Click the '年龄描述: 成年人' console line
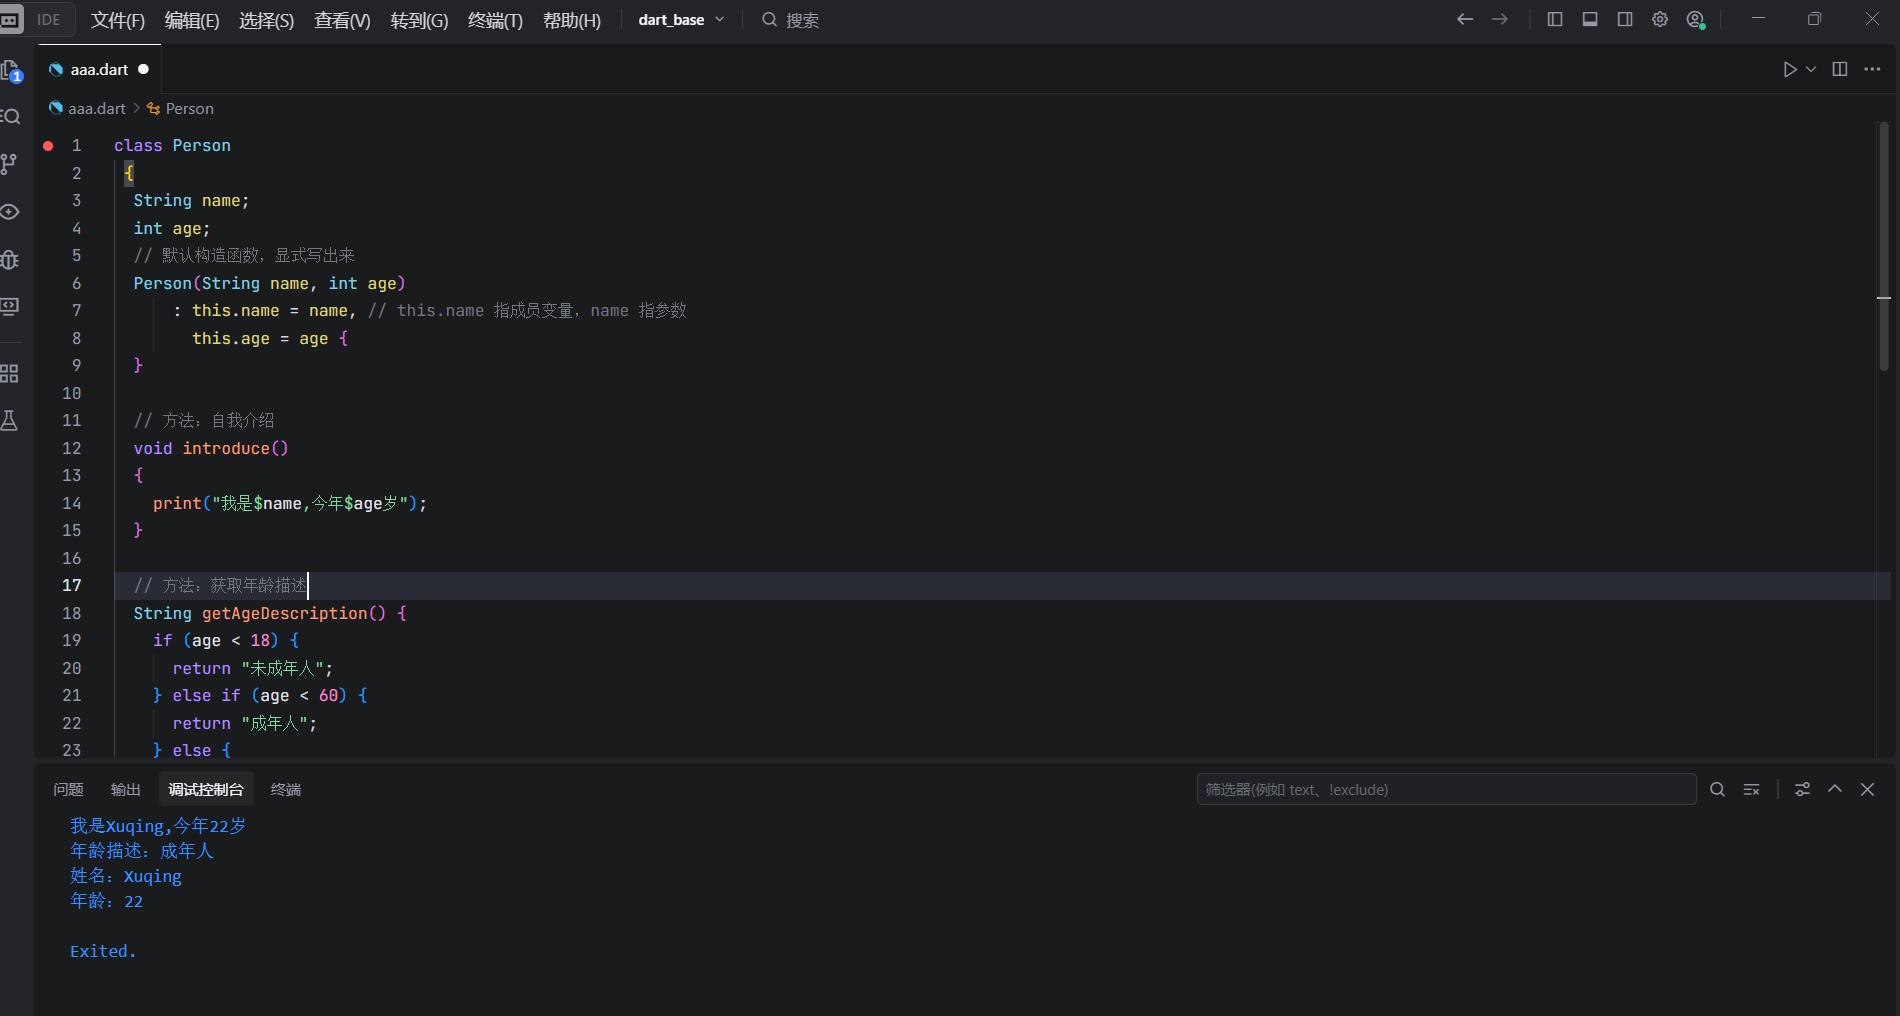The width and height of the screenshot is (1900, 1016). click(x=142, y=851)
